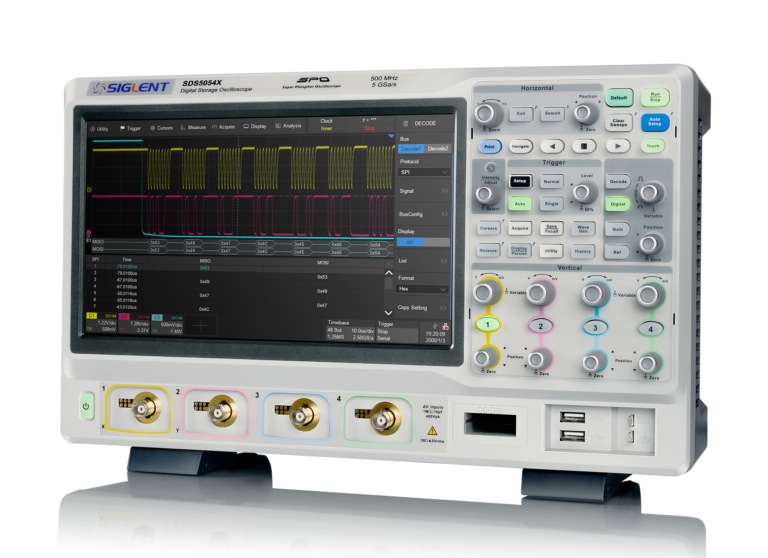Open the Protocol SPI dropdown
This screenshot has height=558, width=768.
coord(424,172)
